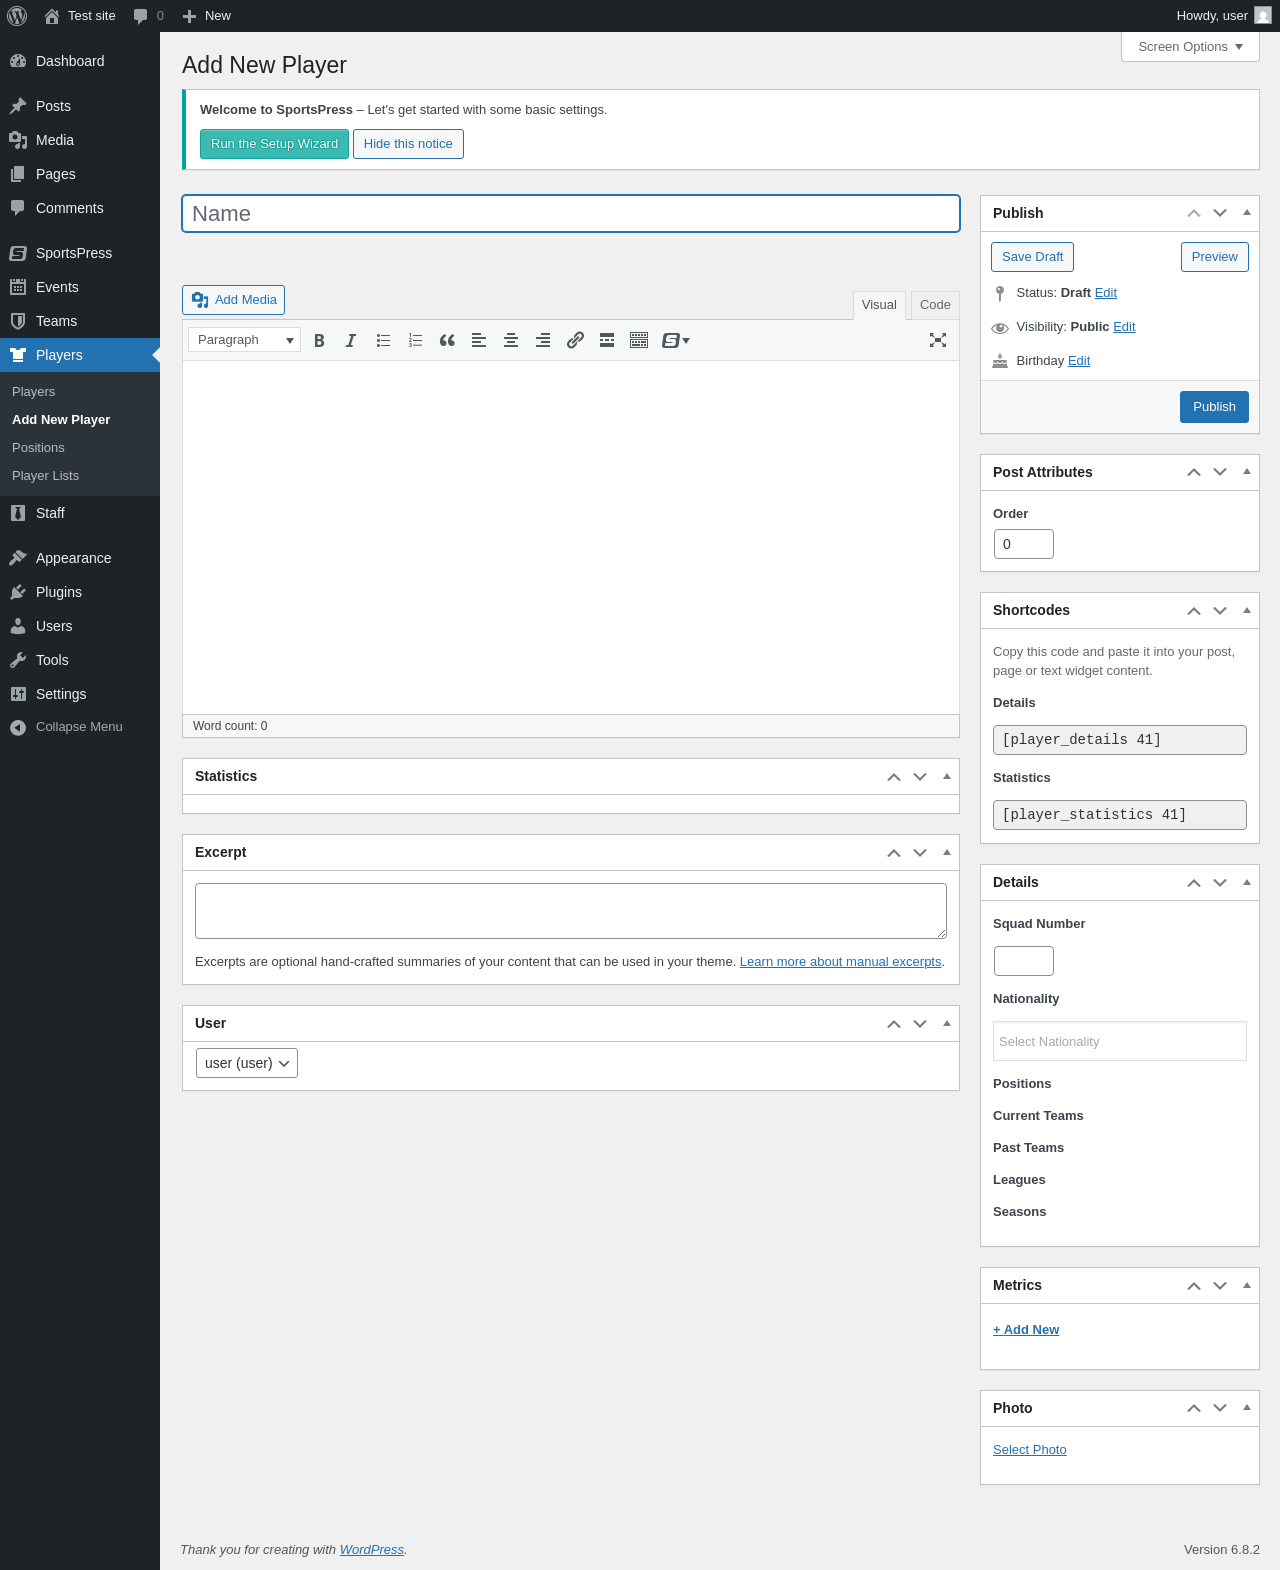Click the Squad Number field
Viewport: 1280px width, 1570px height.
point(1024,961)
